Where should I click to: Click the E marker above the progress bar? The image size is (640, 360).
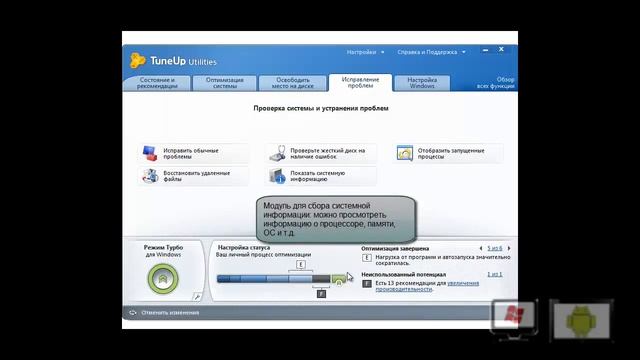[x=301, y=264]
